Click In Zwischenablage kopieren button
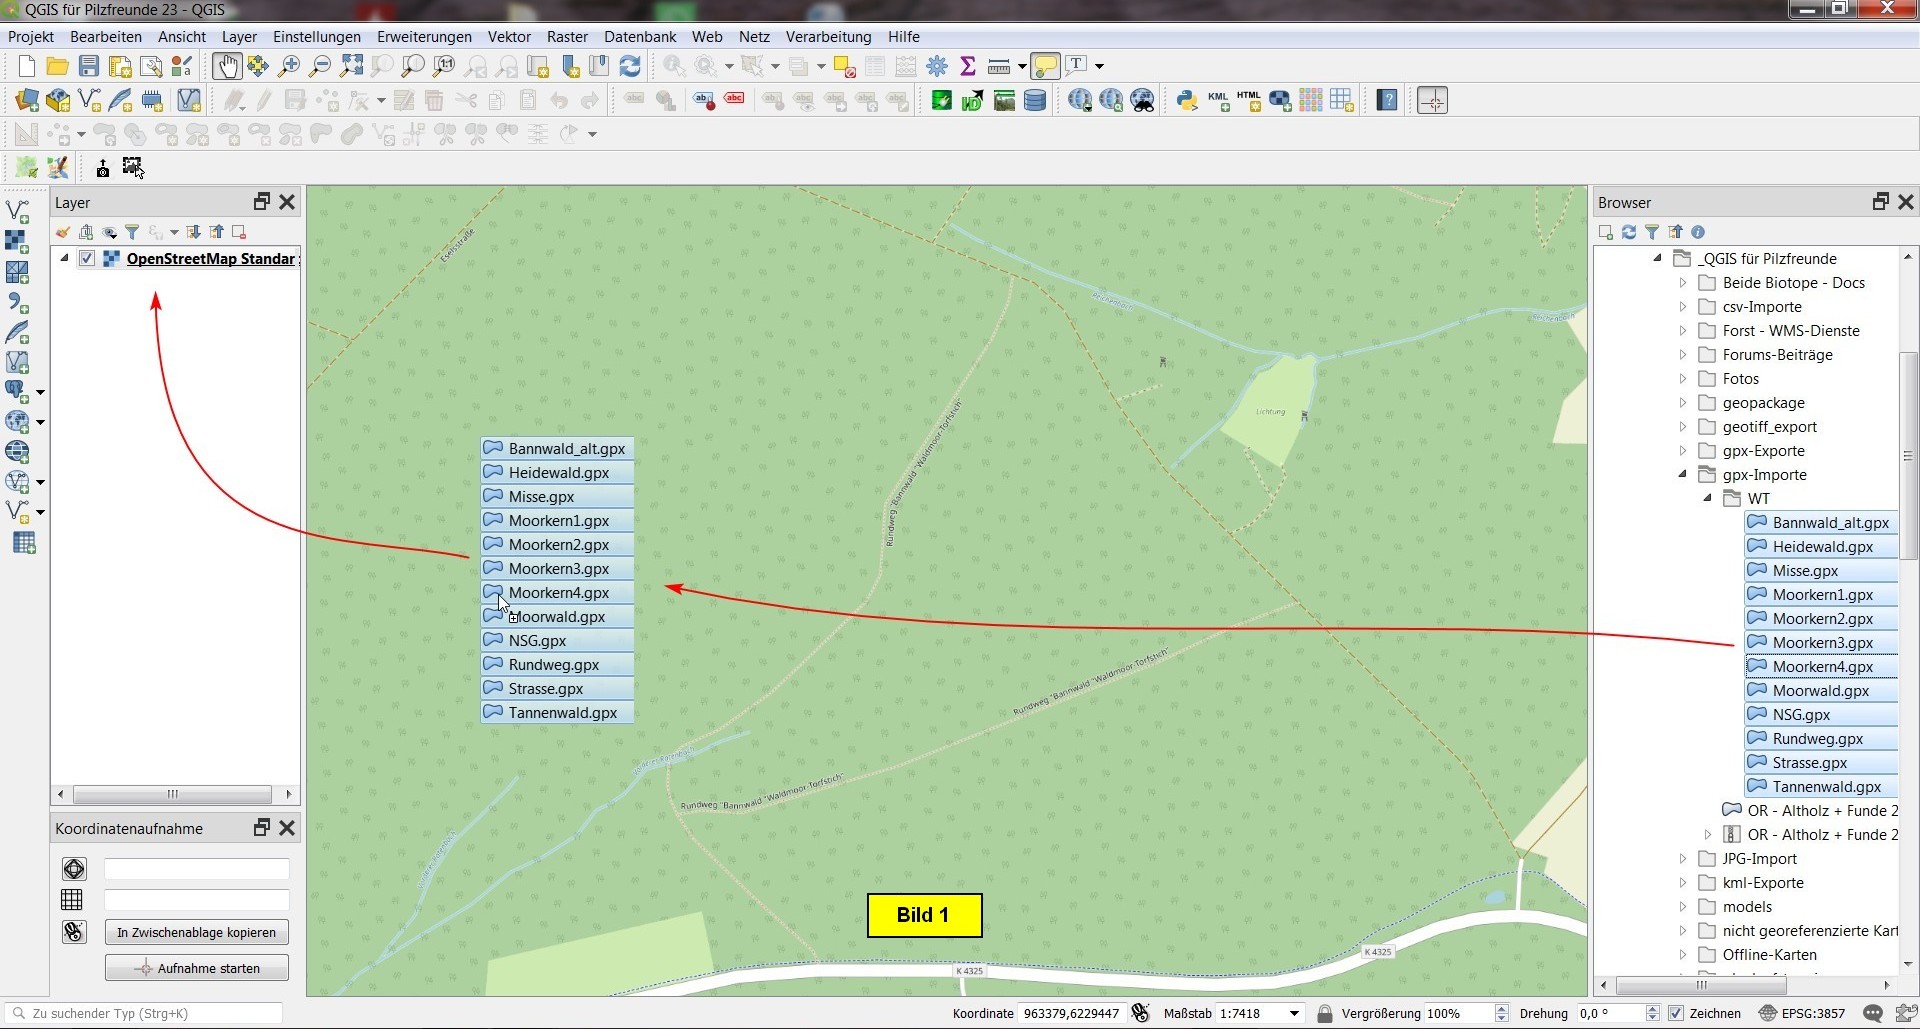Screen dimensions: 1920x1029 pyautogui.click(x=196, y=932)
